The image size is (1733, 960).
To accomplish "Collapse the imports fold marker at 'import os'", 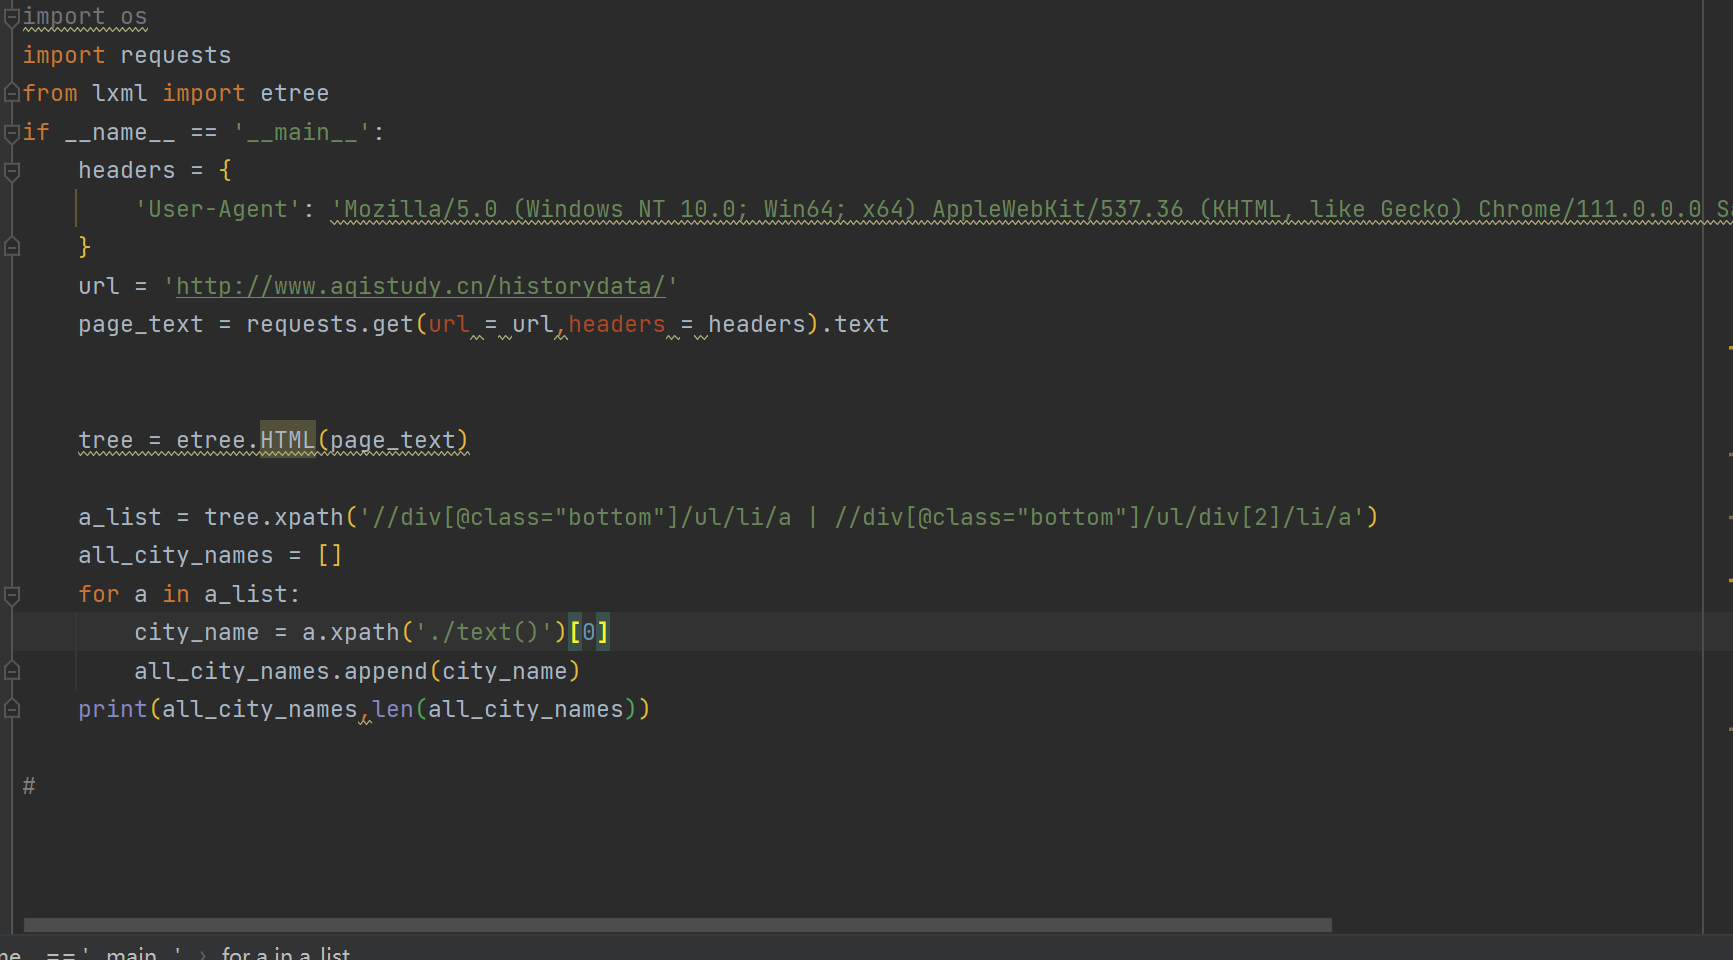I will coord(12,16).
